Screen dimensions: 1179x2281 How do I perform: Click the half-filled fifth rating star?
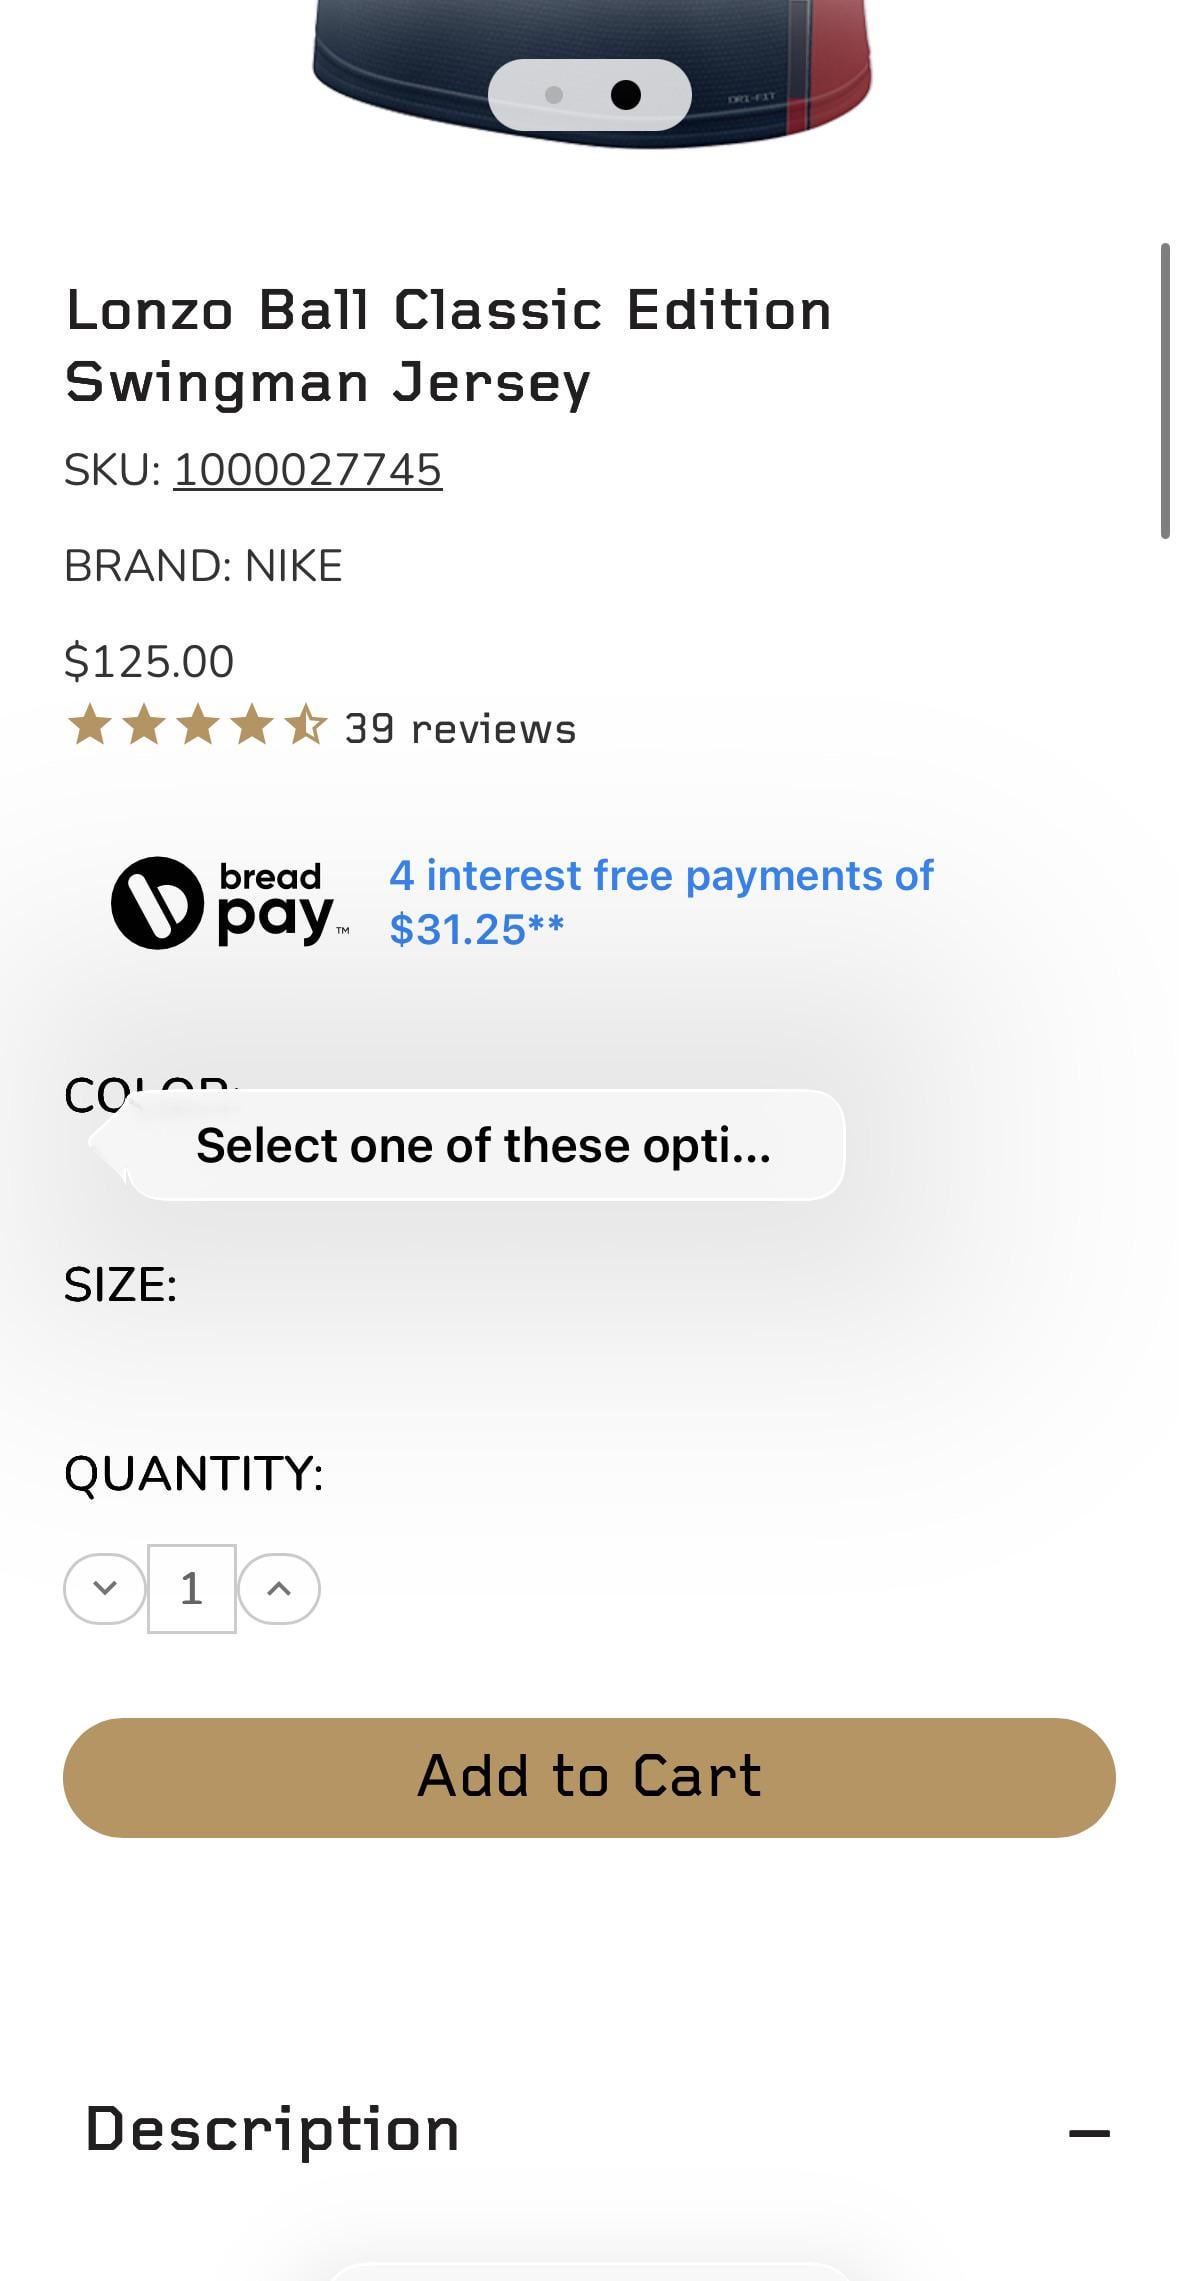click(305, 725)
